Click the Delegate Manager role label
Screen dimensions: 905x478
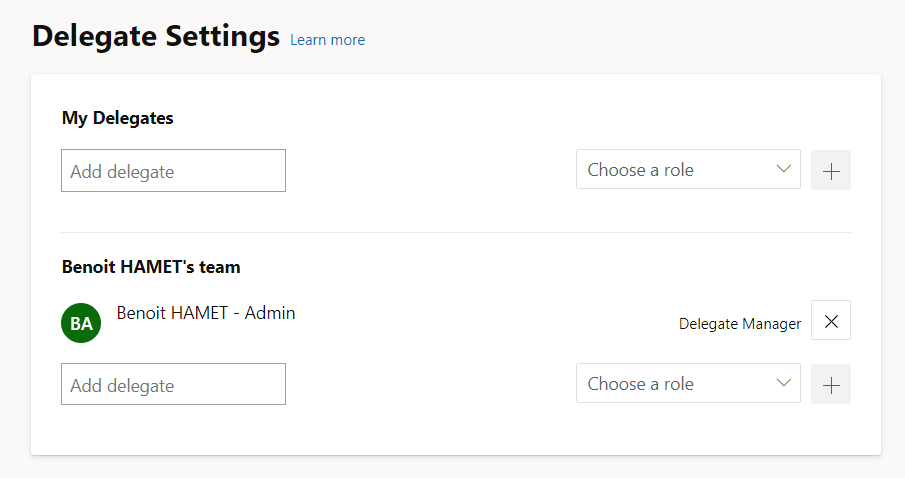(x=740, y=324)
